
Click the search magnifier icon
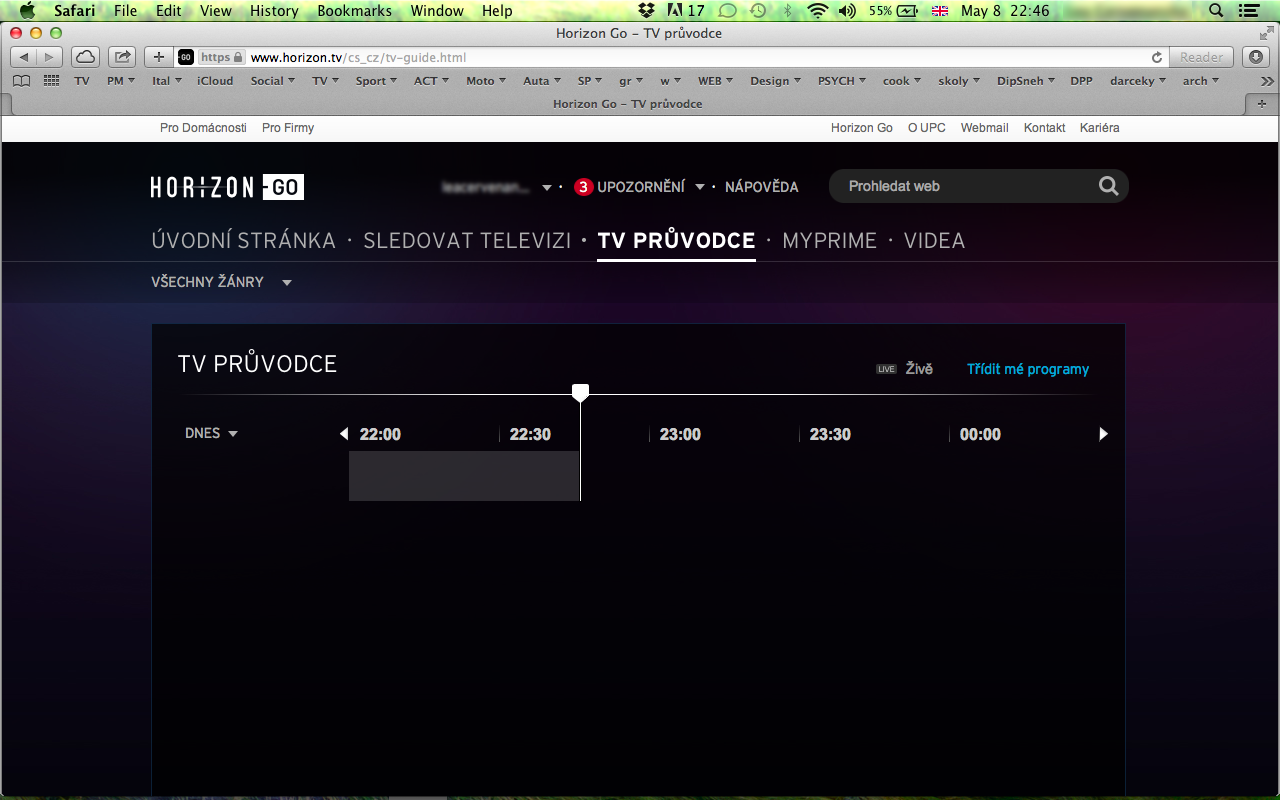pos(1108,186)
